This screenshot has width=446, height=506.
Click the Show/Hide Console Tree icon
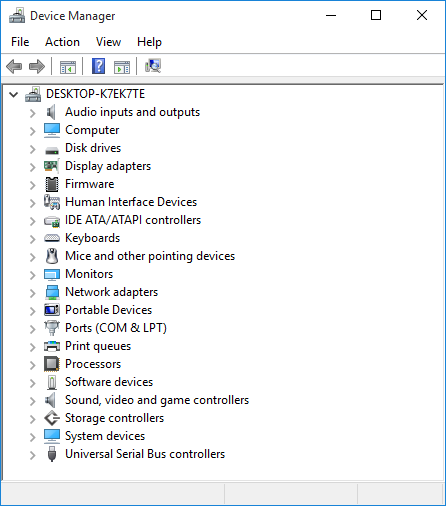[68, 67]
